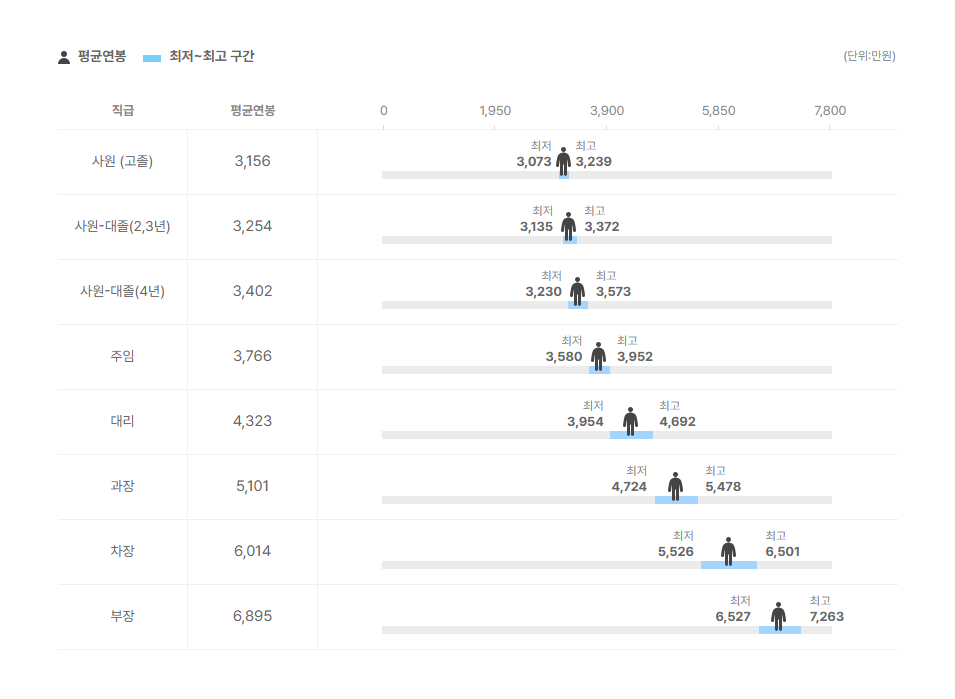Click the person icon in the 사원 (고졸) row
The image size is (955, 699).
pyautogui.click(x=564, y=160)
